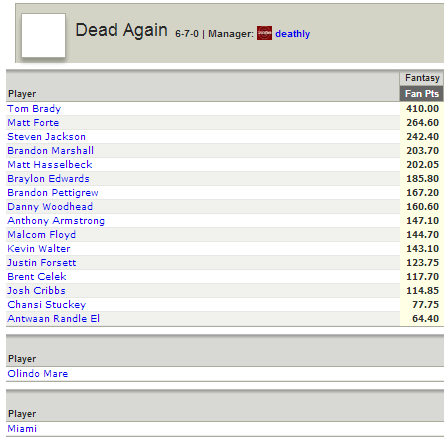
Task: Open Malcom Floyd's player page
Action: click(41, 235)
